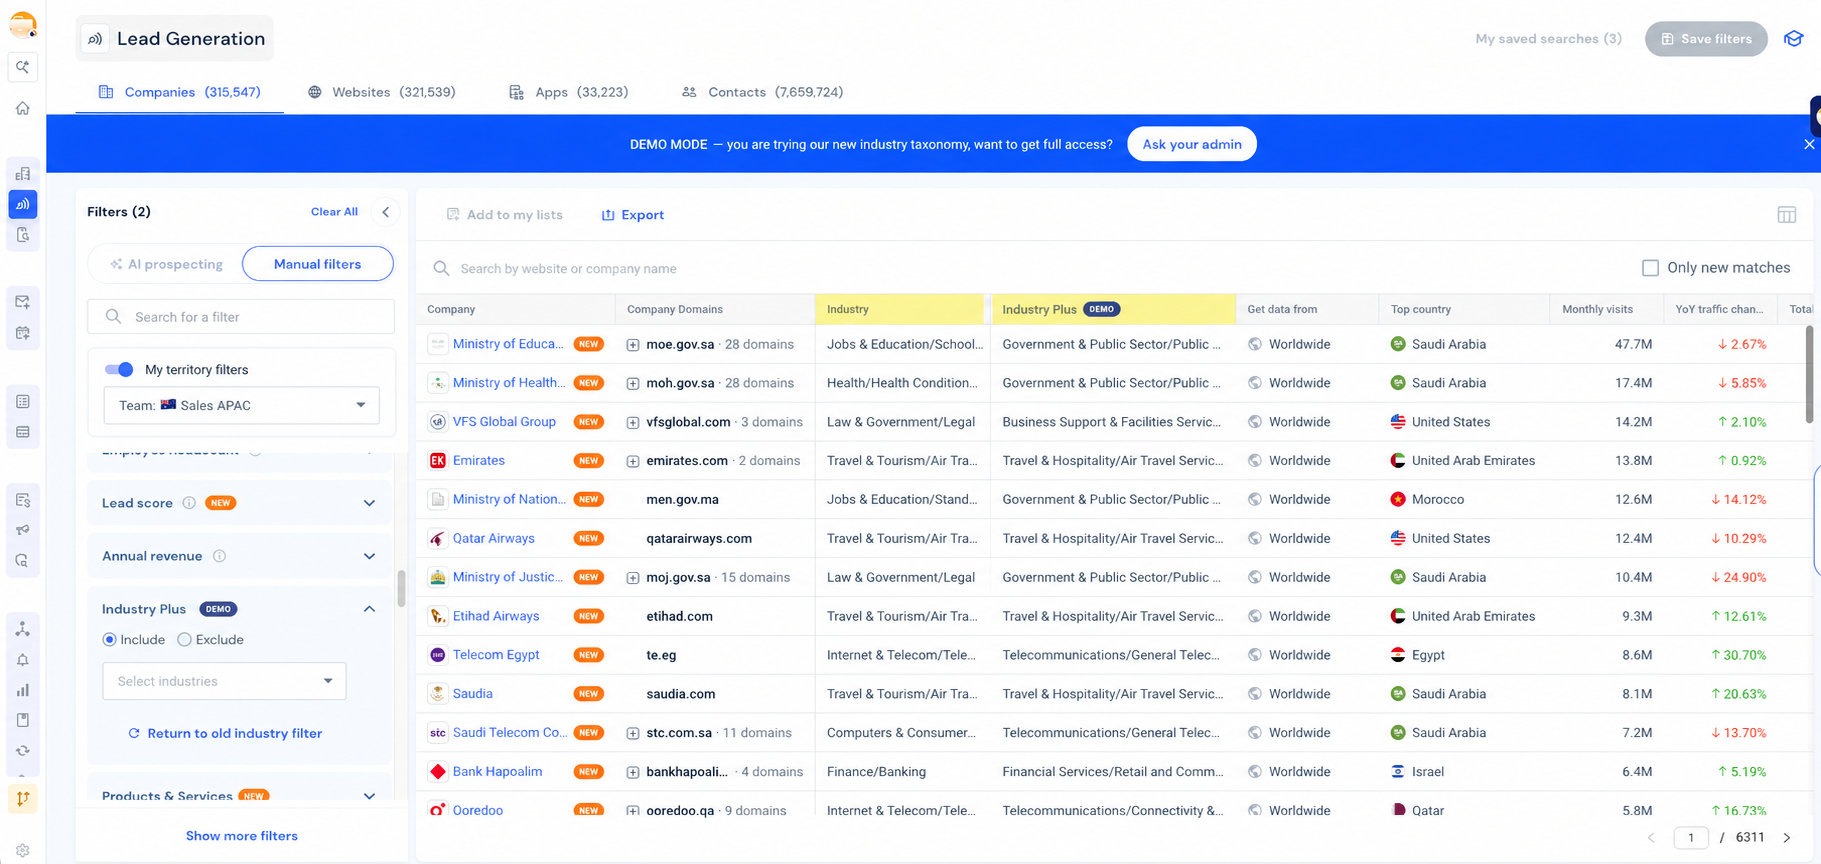Click the Lead score info icon
This screenshot has width=1821, height=864.
(x=189, y=503)
